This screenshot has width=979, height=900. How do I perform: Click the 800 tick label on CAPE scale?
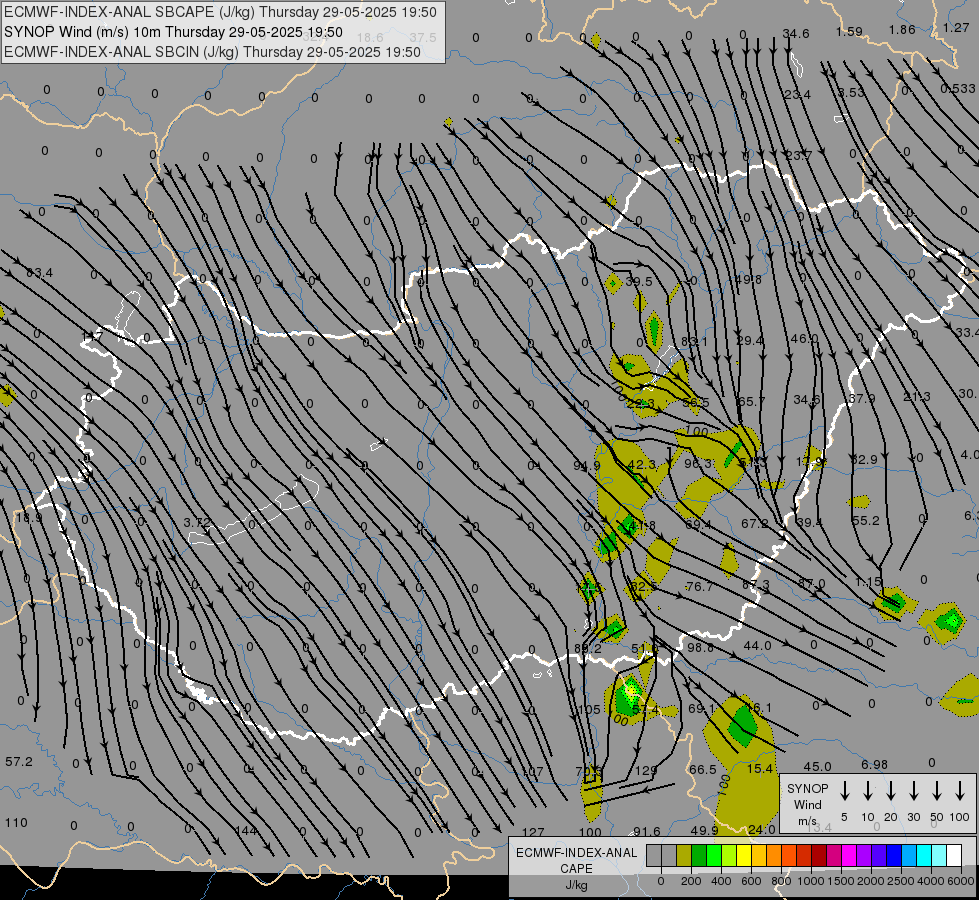pyautogui.click(x=780, y=881)
